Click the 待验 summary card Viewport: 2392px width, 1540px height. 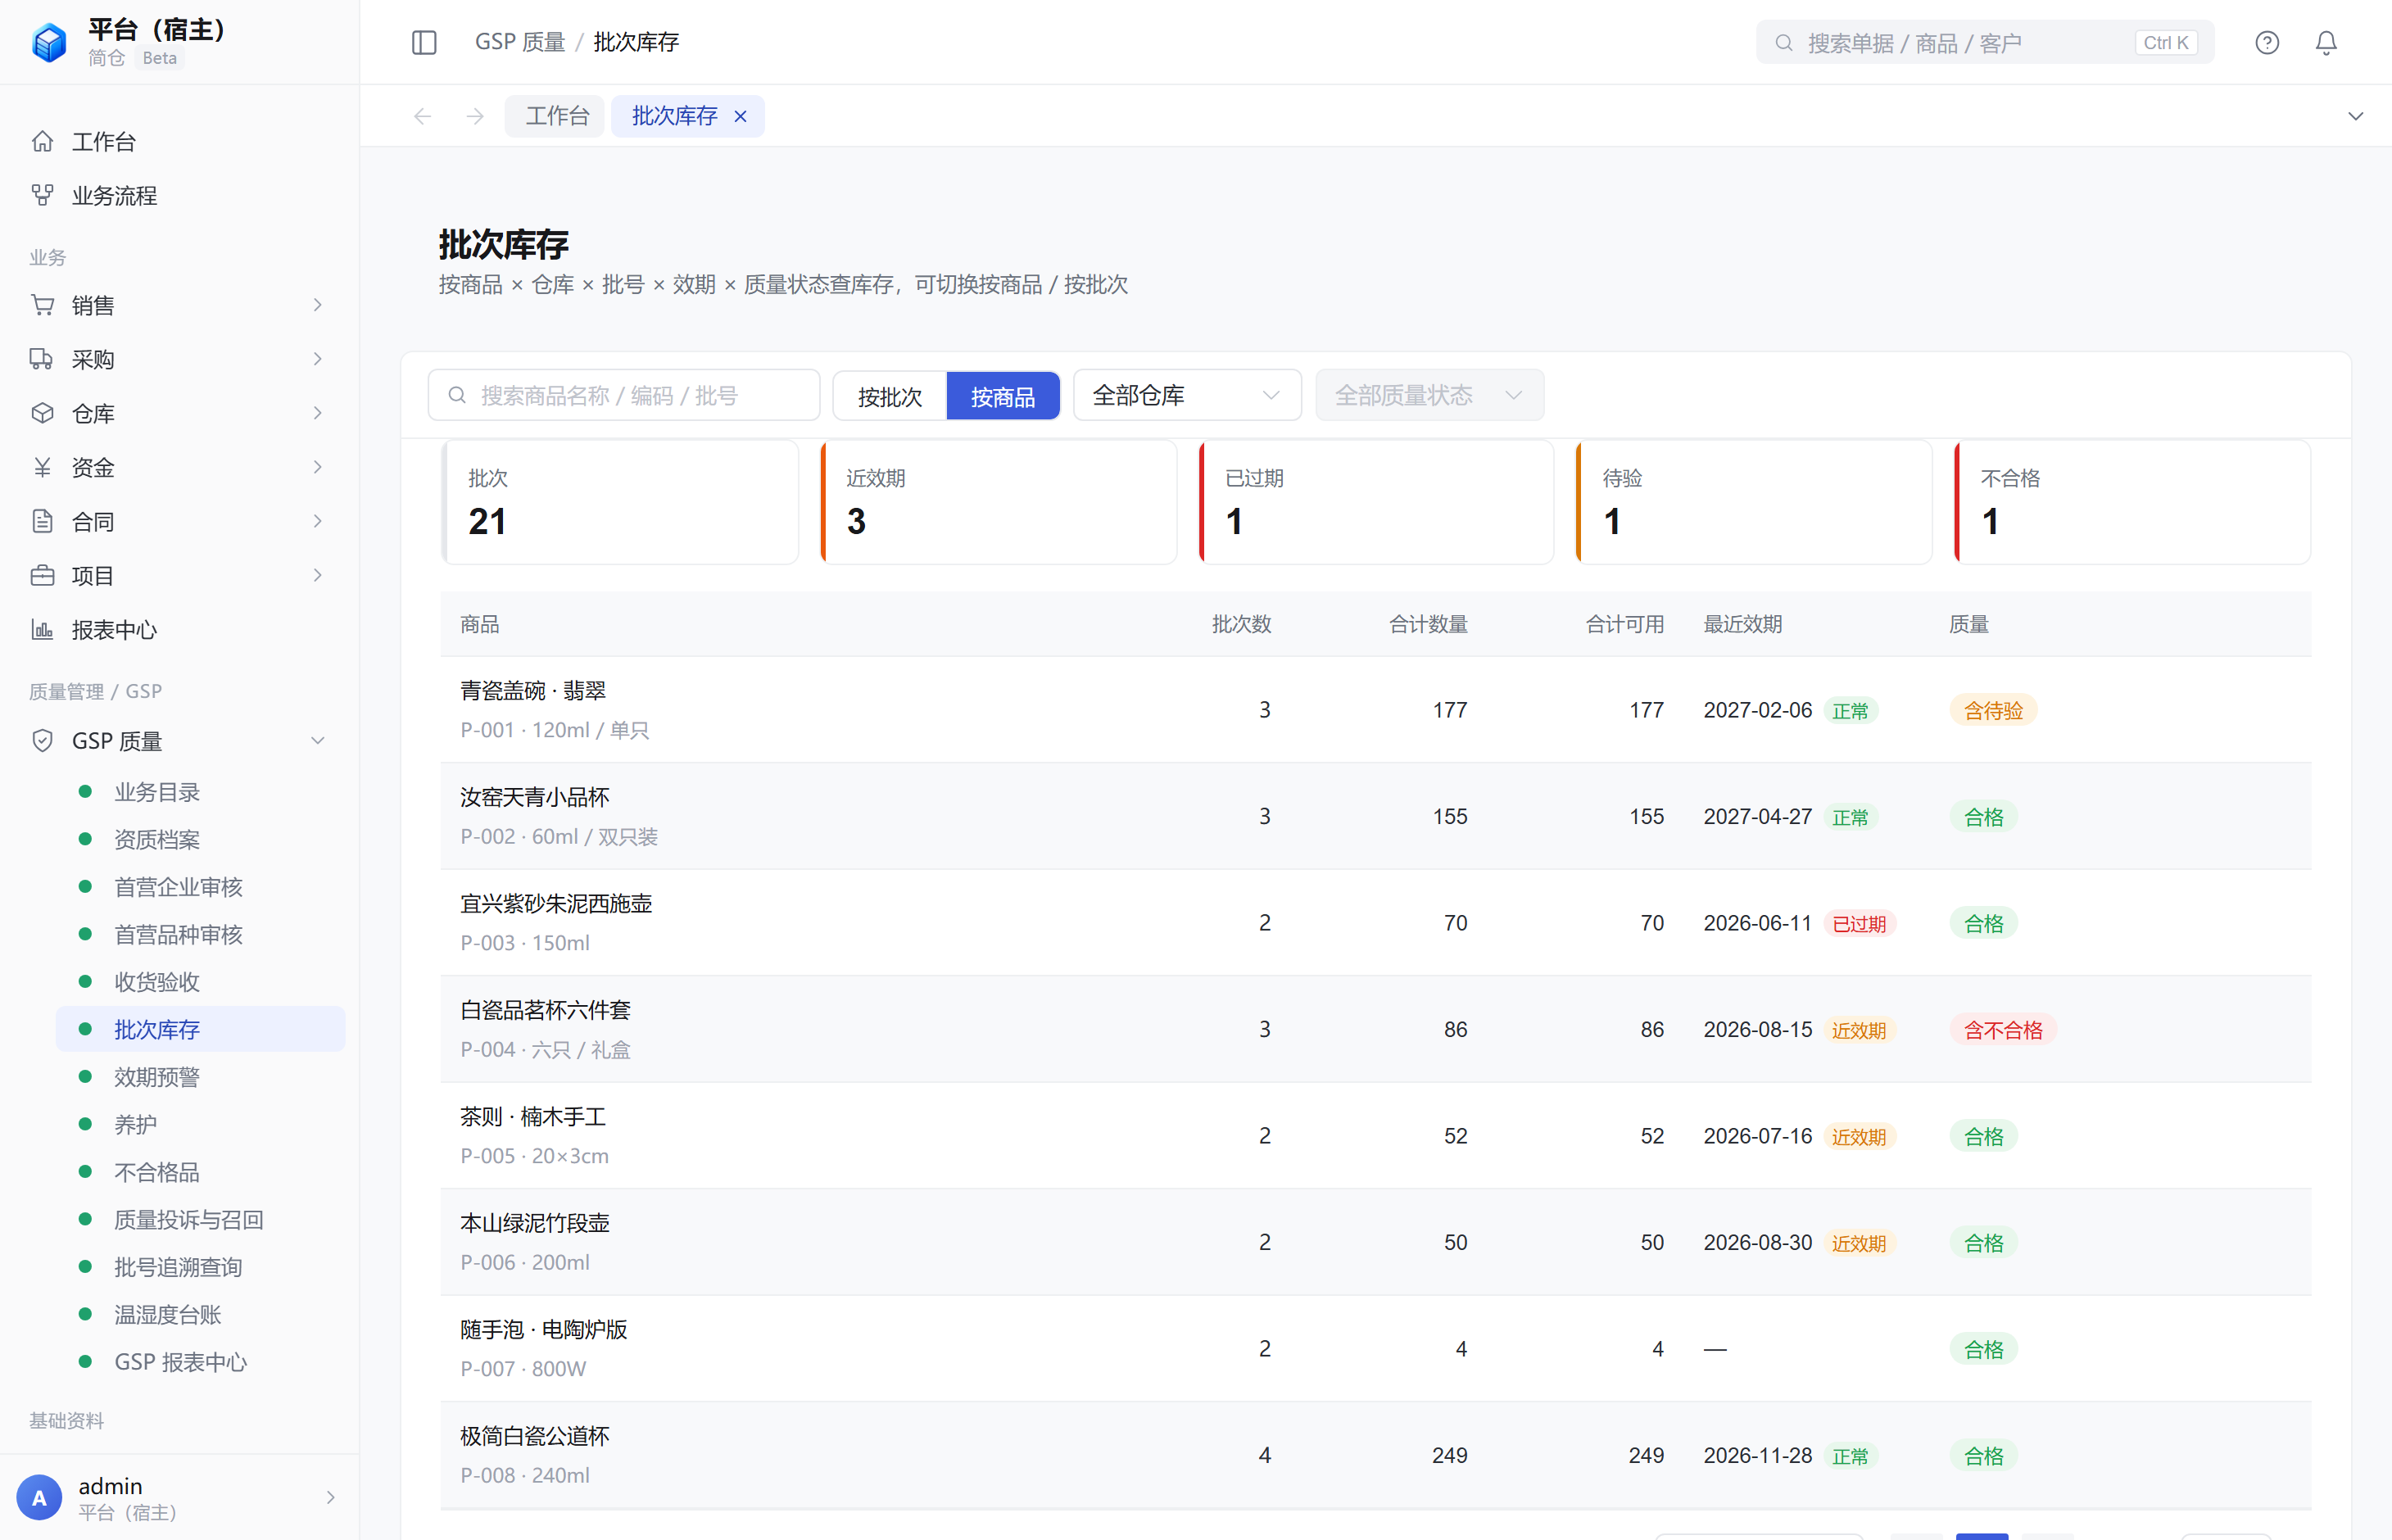coord(1754,502)
